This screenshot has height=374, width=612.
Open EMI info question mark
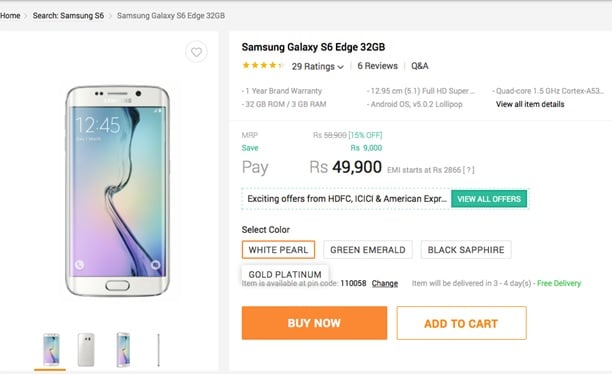click(468, 170)
